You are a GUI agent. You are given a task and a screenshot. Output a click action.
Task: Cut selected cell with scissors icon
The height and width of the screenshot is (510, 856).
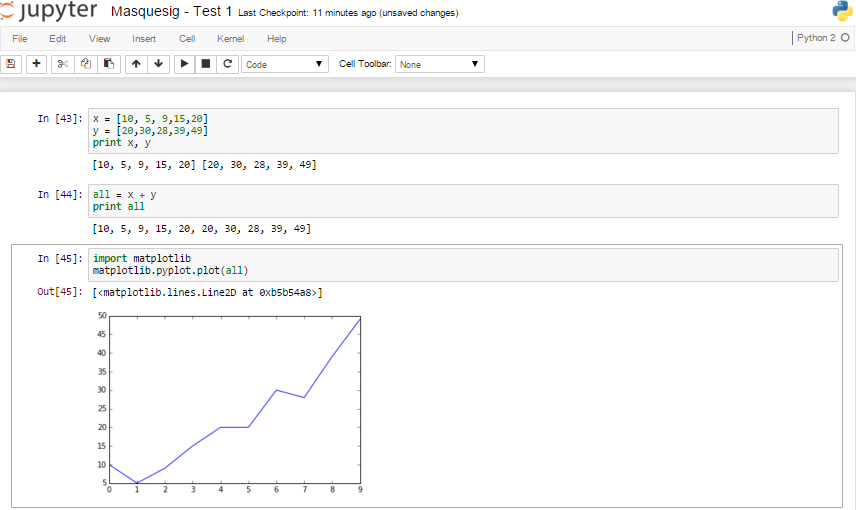[x=62, y=64]
